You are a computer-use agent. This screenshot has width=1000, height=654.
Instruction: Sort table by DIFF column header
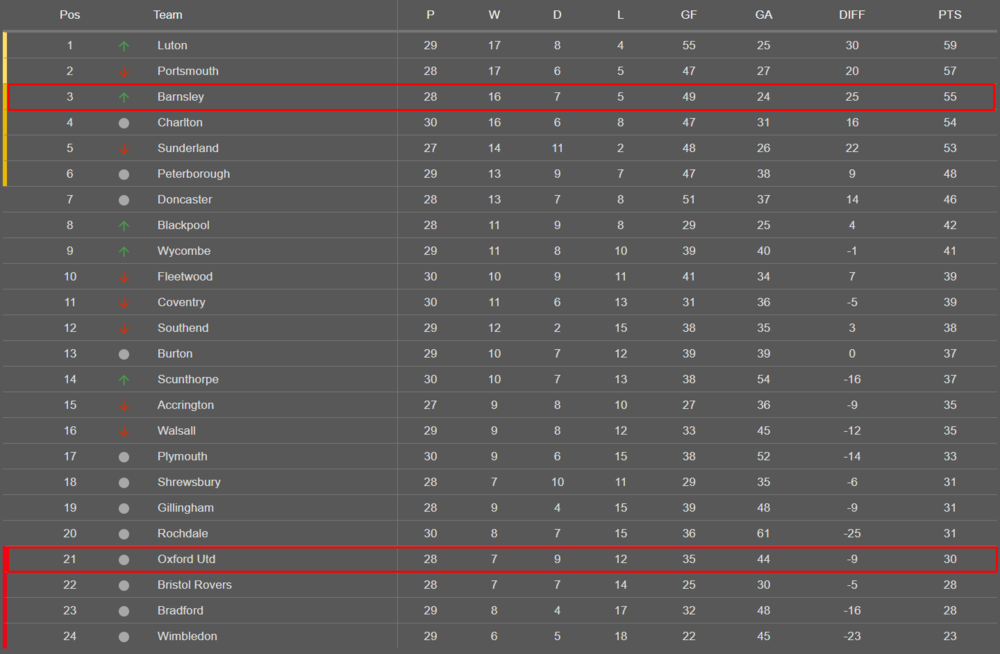pos(851,15)
